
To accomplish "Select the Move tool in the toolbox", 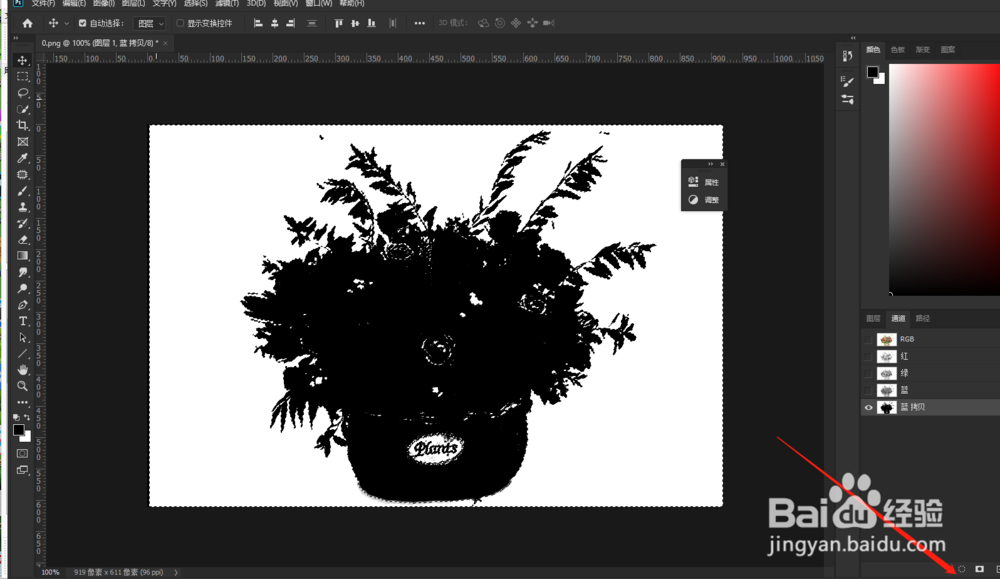I will (x=22, y=61).
